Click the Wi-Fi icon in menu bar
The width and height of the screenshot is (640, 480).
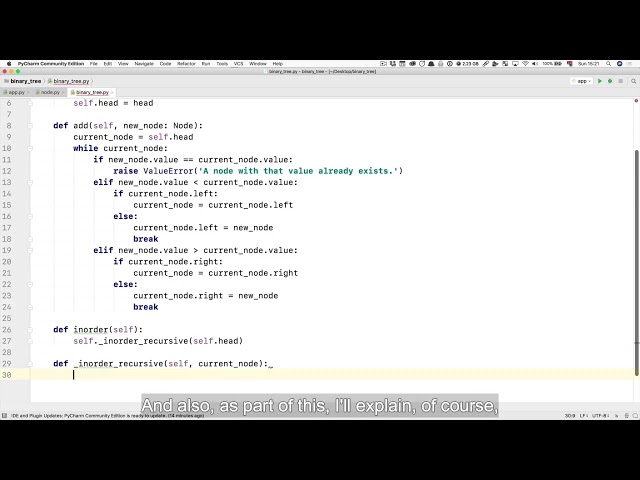tap(525, 64)
